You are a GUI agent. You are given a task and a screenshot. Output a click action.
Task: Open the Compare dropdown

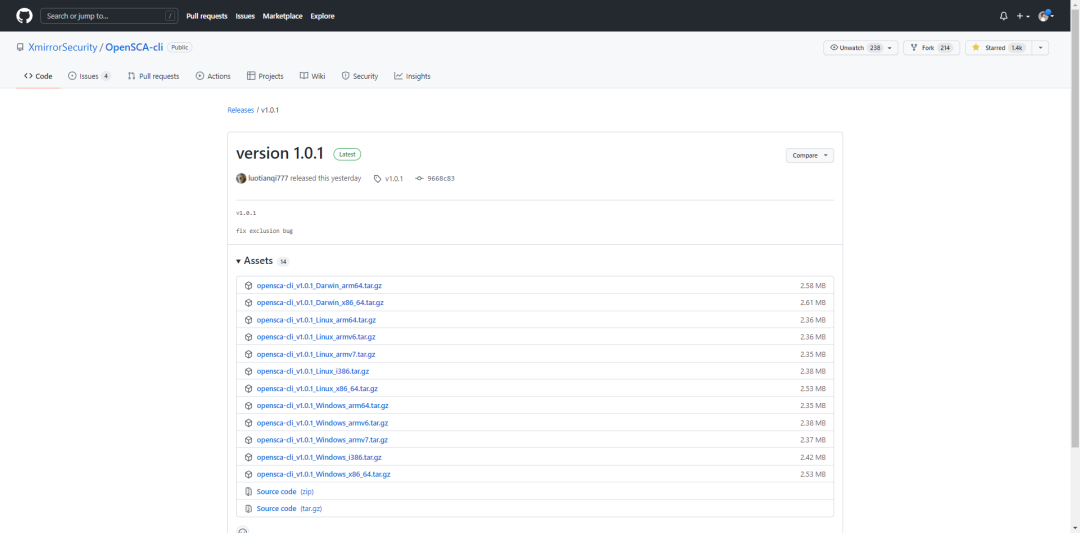pyautogui.click(x=809, y=156)
